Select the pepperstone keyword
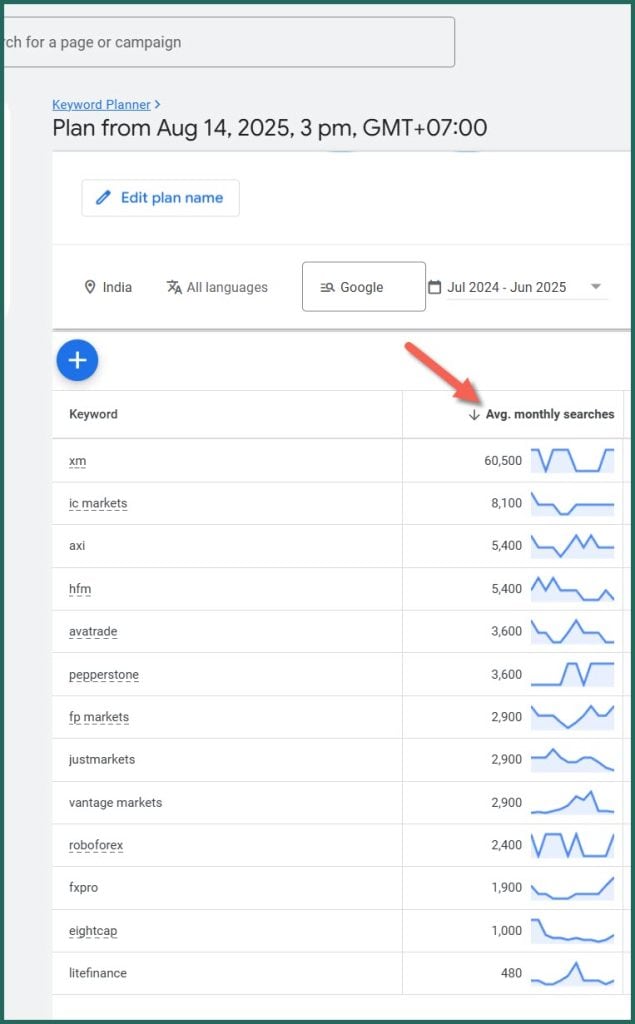The image size is (635, 1024). [104, 675]
